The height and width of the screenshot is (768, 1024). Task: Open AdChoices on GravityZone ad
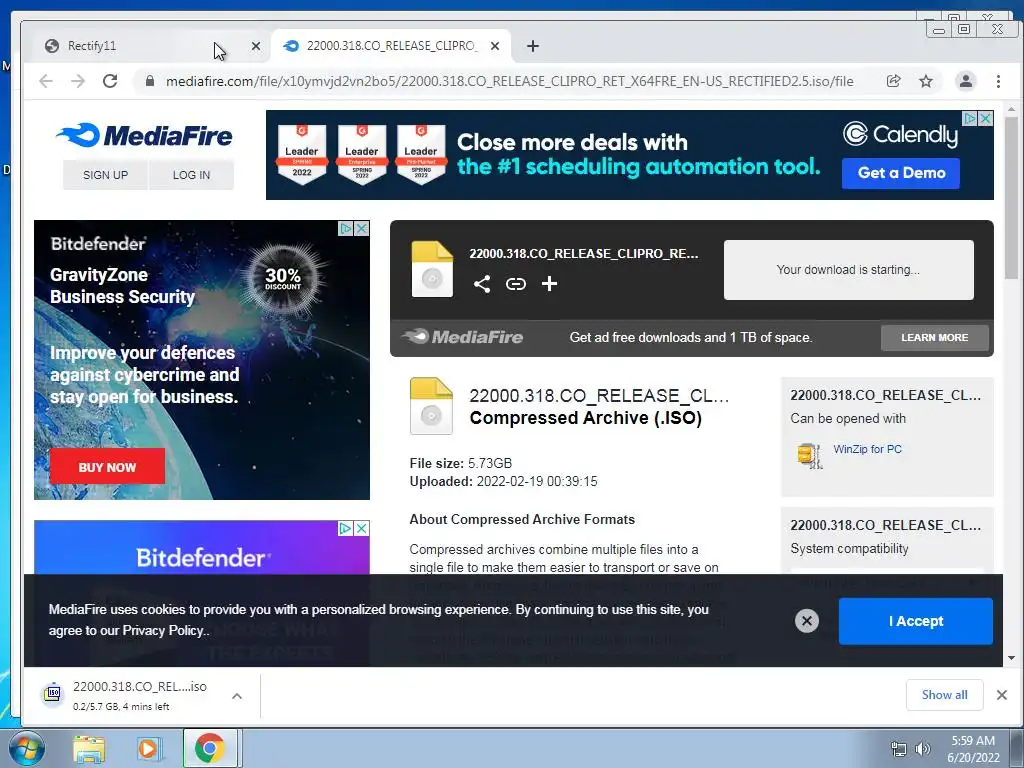[x=346, y=229]
